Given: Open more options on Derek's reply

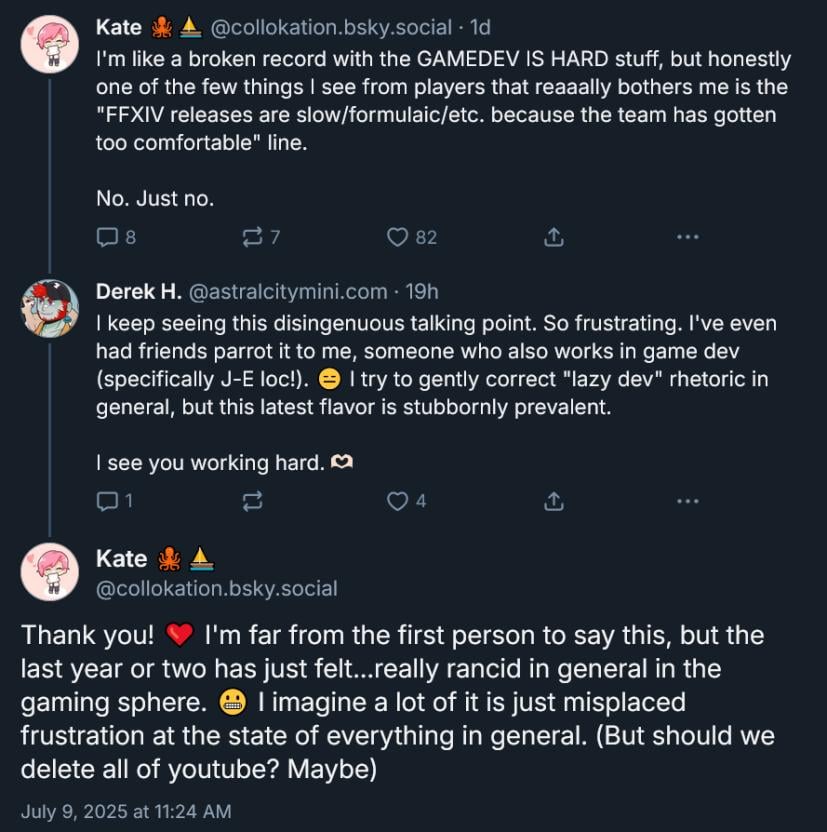Looking at the screenshot, I should (686, 501).
